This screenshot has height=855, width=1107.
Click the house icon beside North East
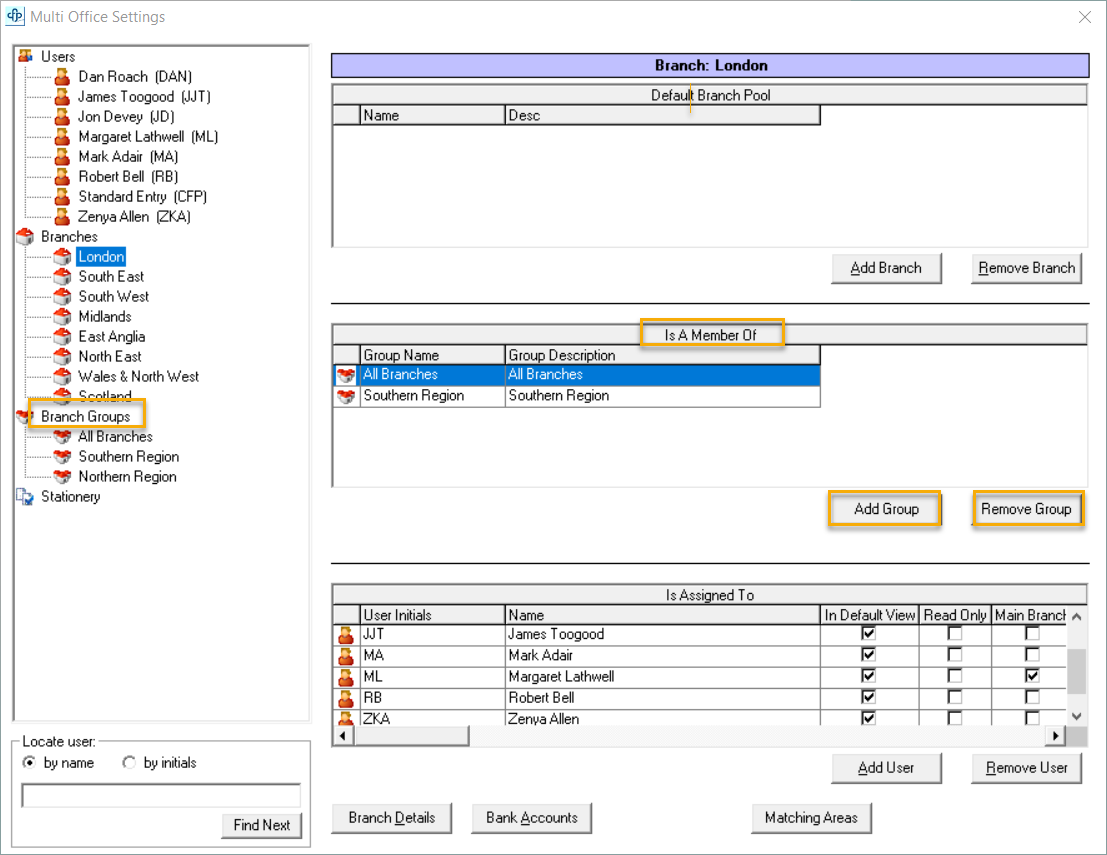[x=63, y=356]
